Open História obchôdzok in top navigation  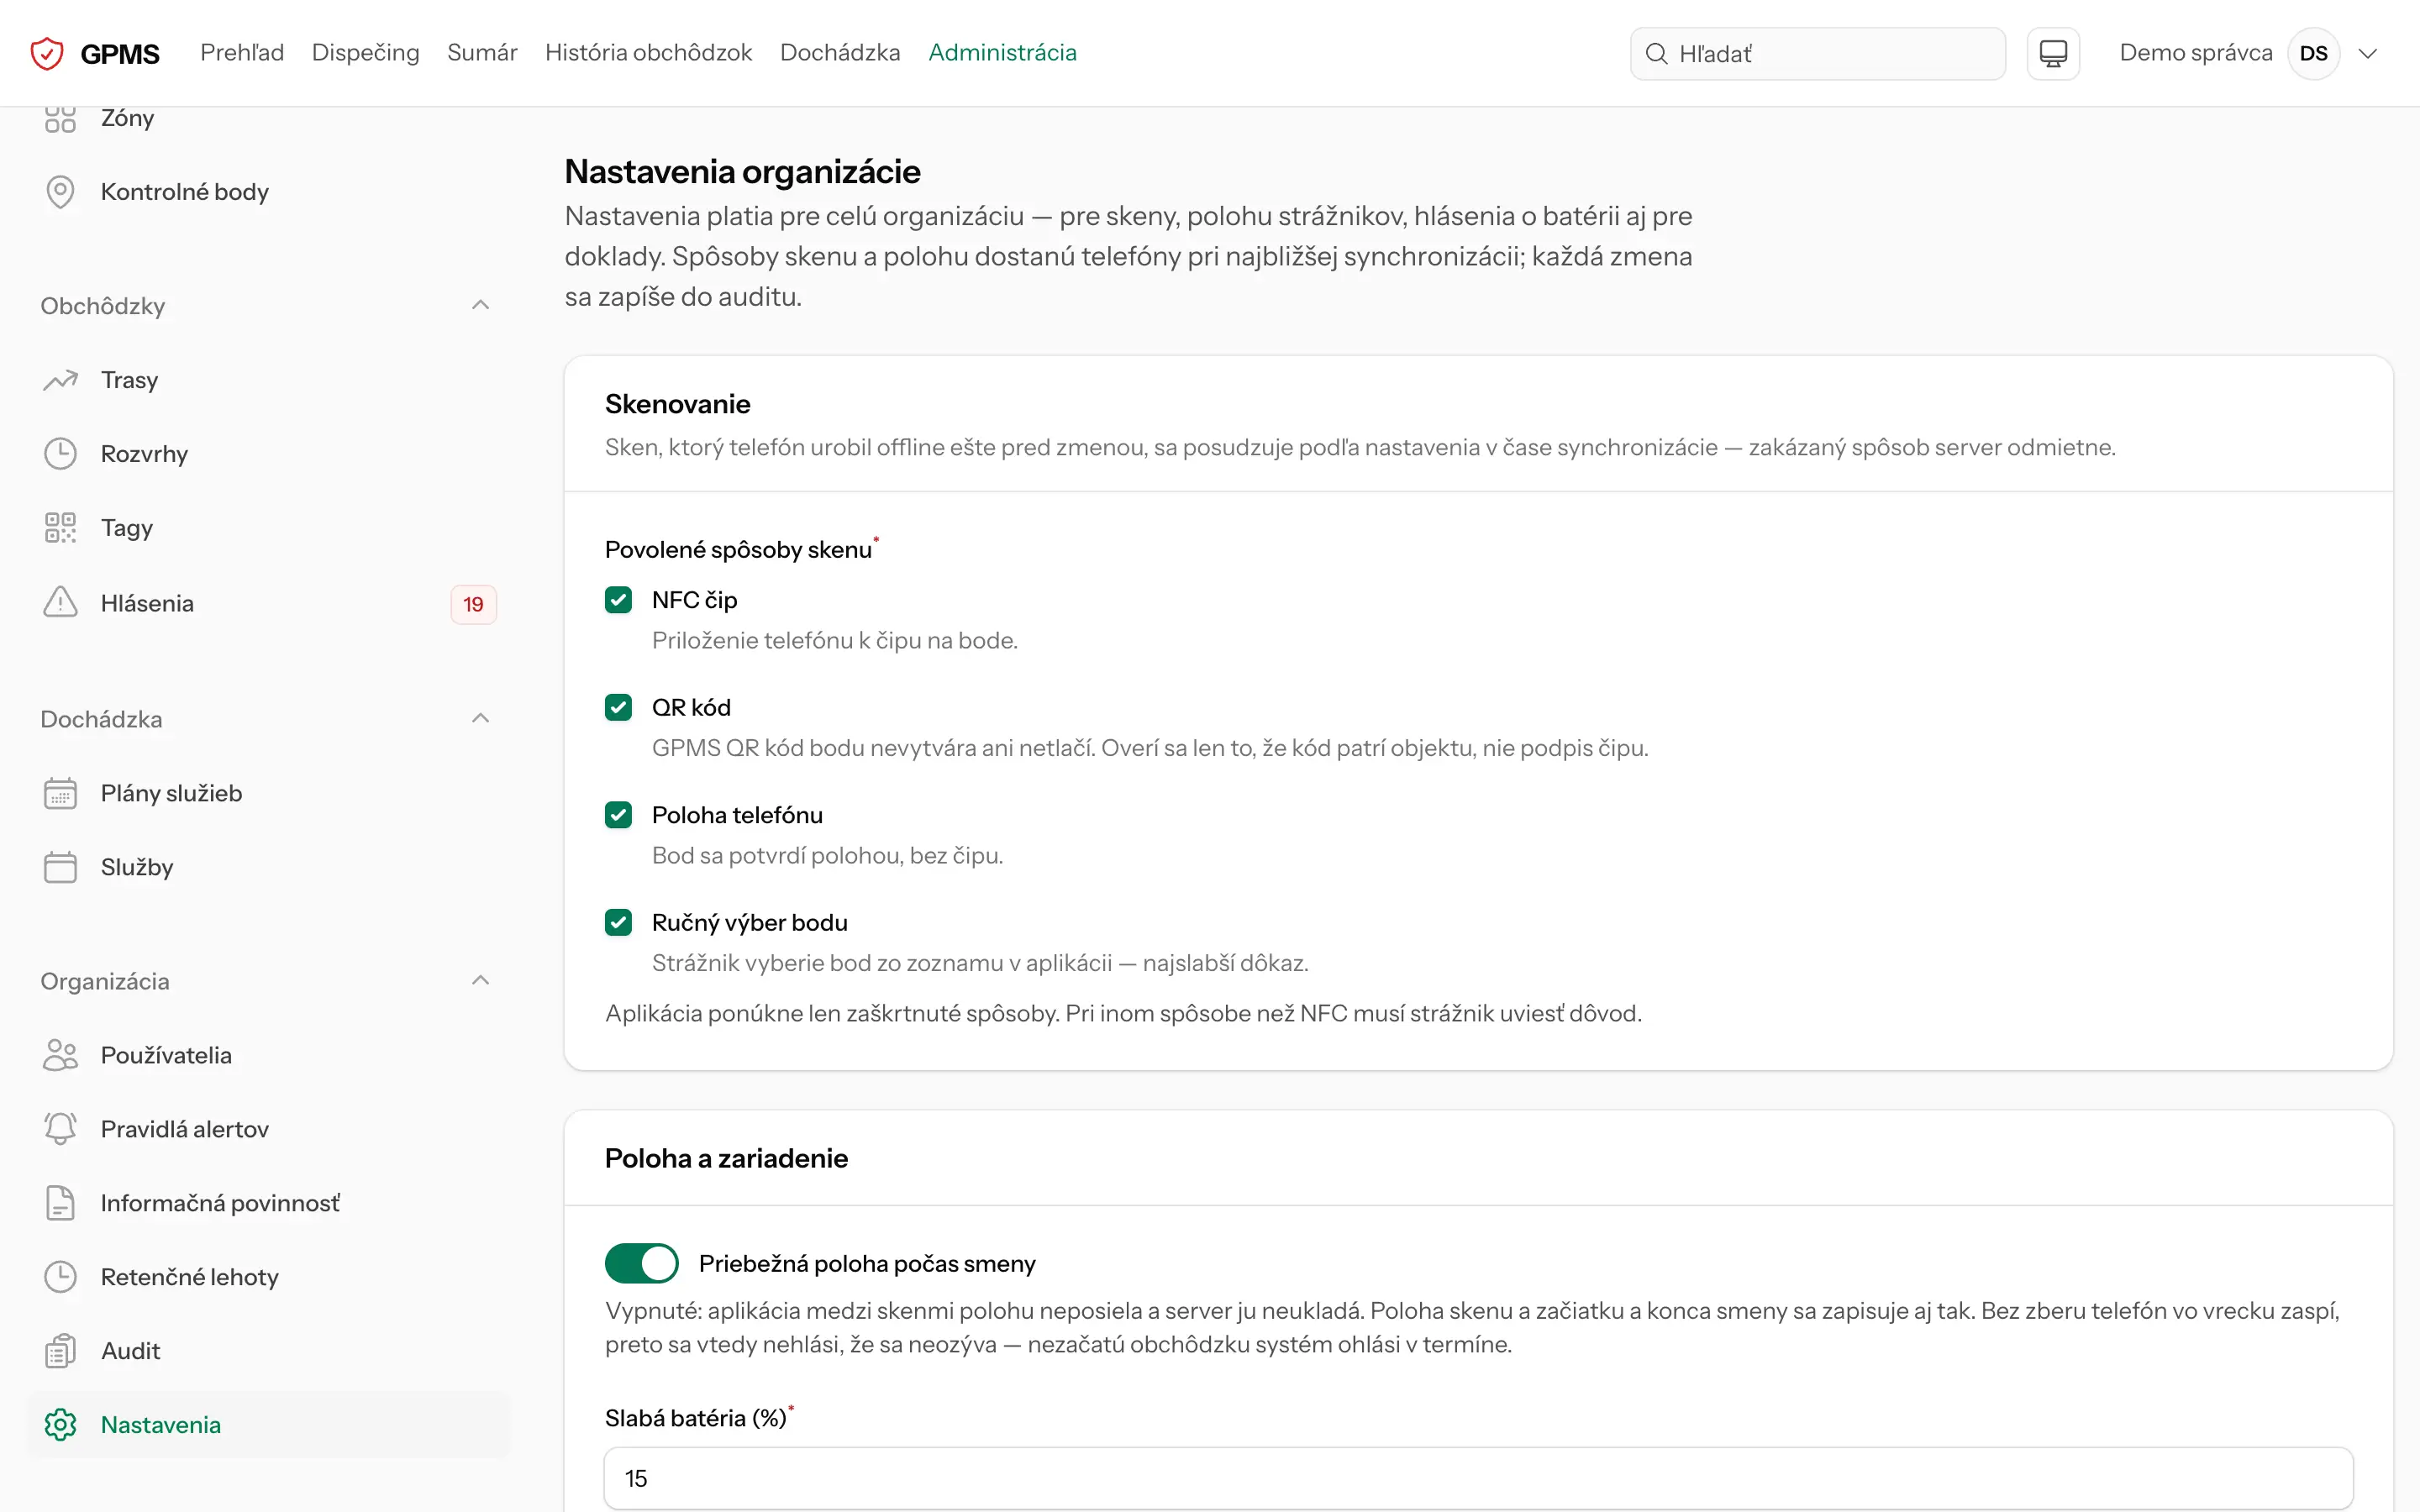[x=648, y=53]
